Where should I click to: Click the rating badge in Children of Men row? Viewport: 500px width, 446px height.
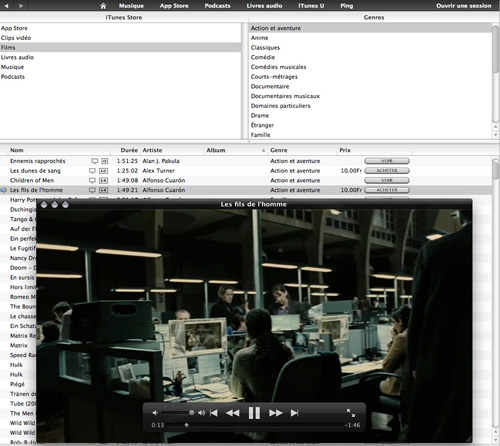pos(104,180)
